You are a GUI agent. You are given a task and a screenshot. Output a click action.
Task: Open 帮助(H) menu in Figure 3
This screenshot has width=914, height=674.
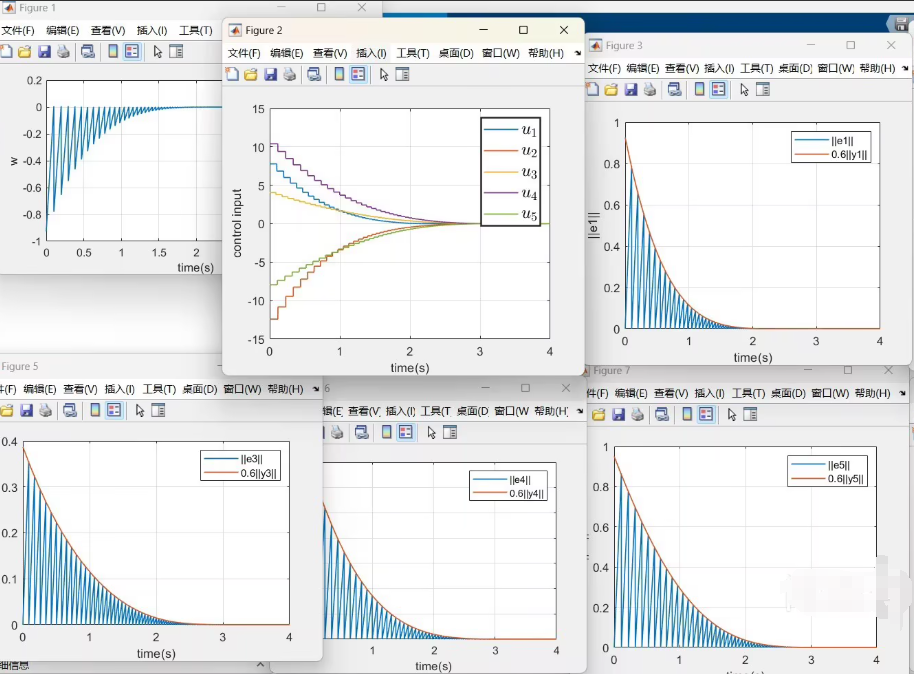(877, 68)
